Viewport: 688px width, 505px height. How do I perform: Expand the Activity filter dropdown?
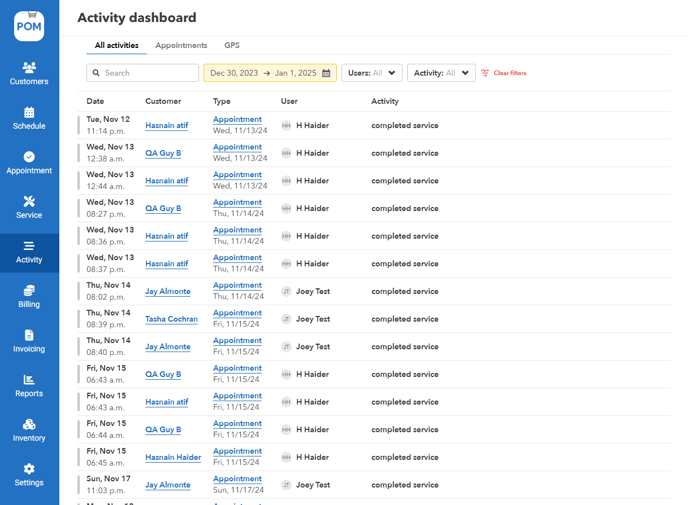pos(441,73)
